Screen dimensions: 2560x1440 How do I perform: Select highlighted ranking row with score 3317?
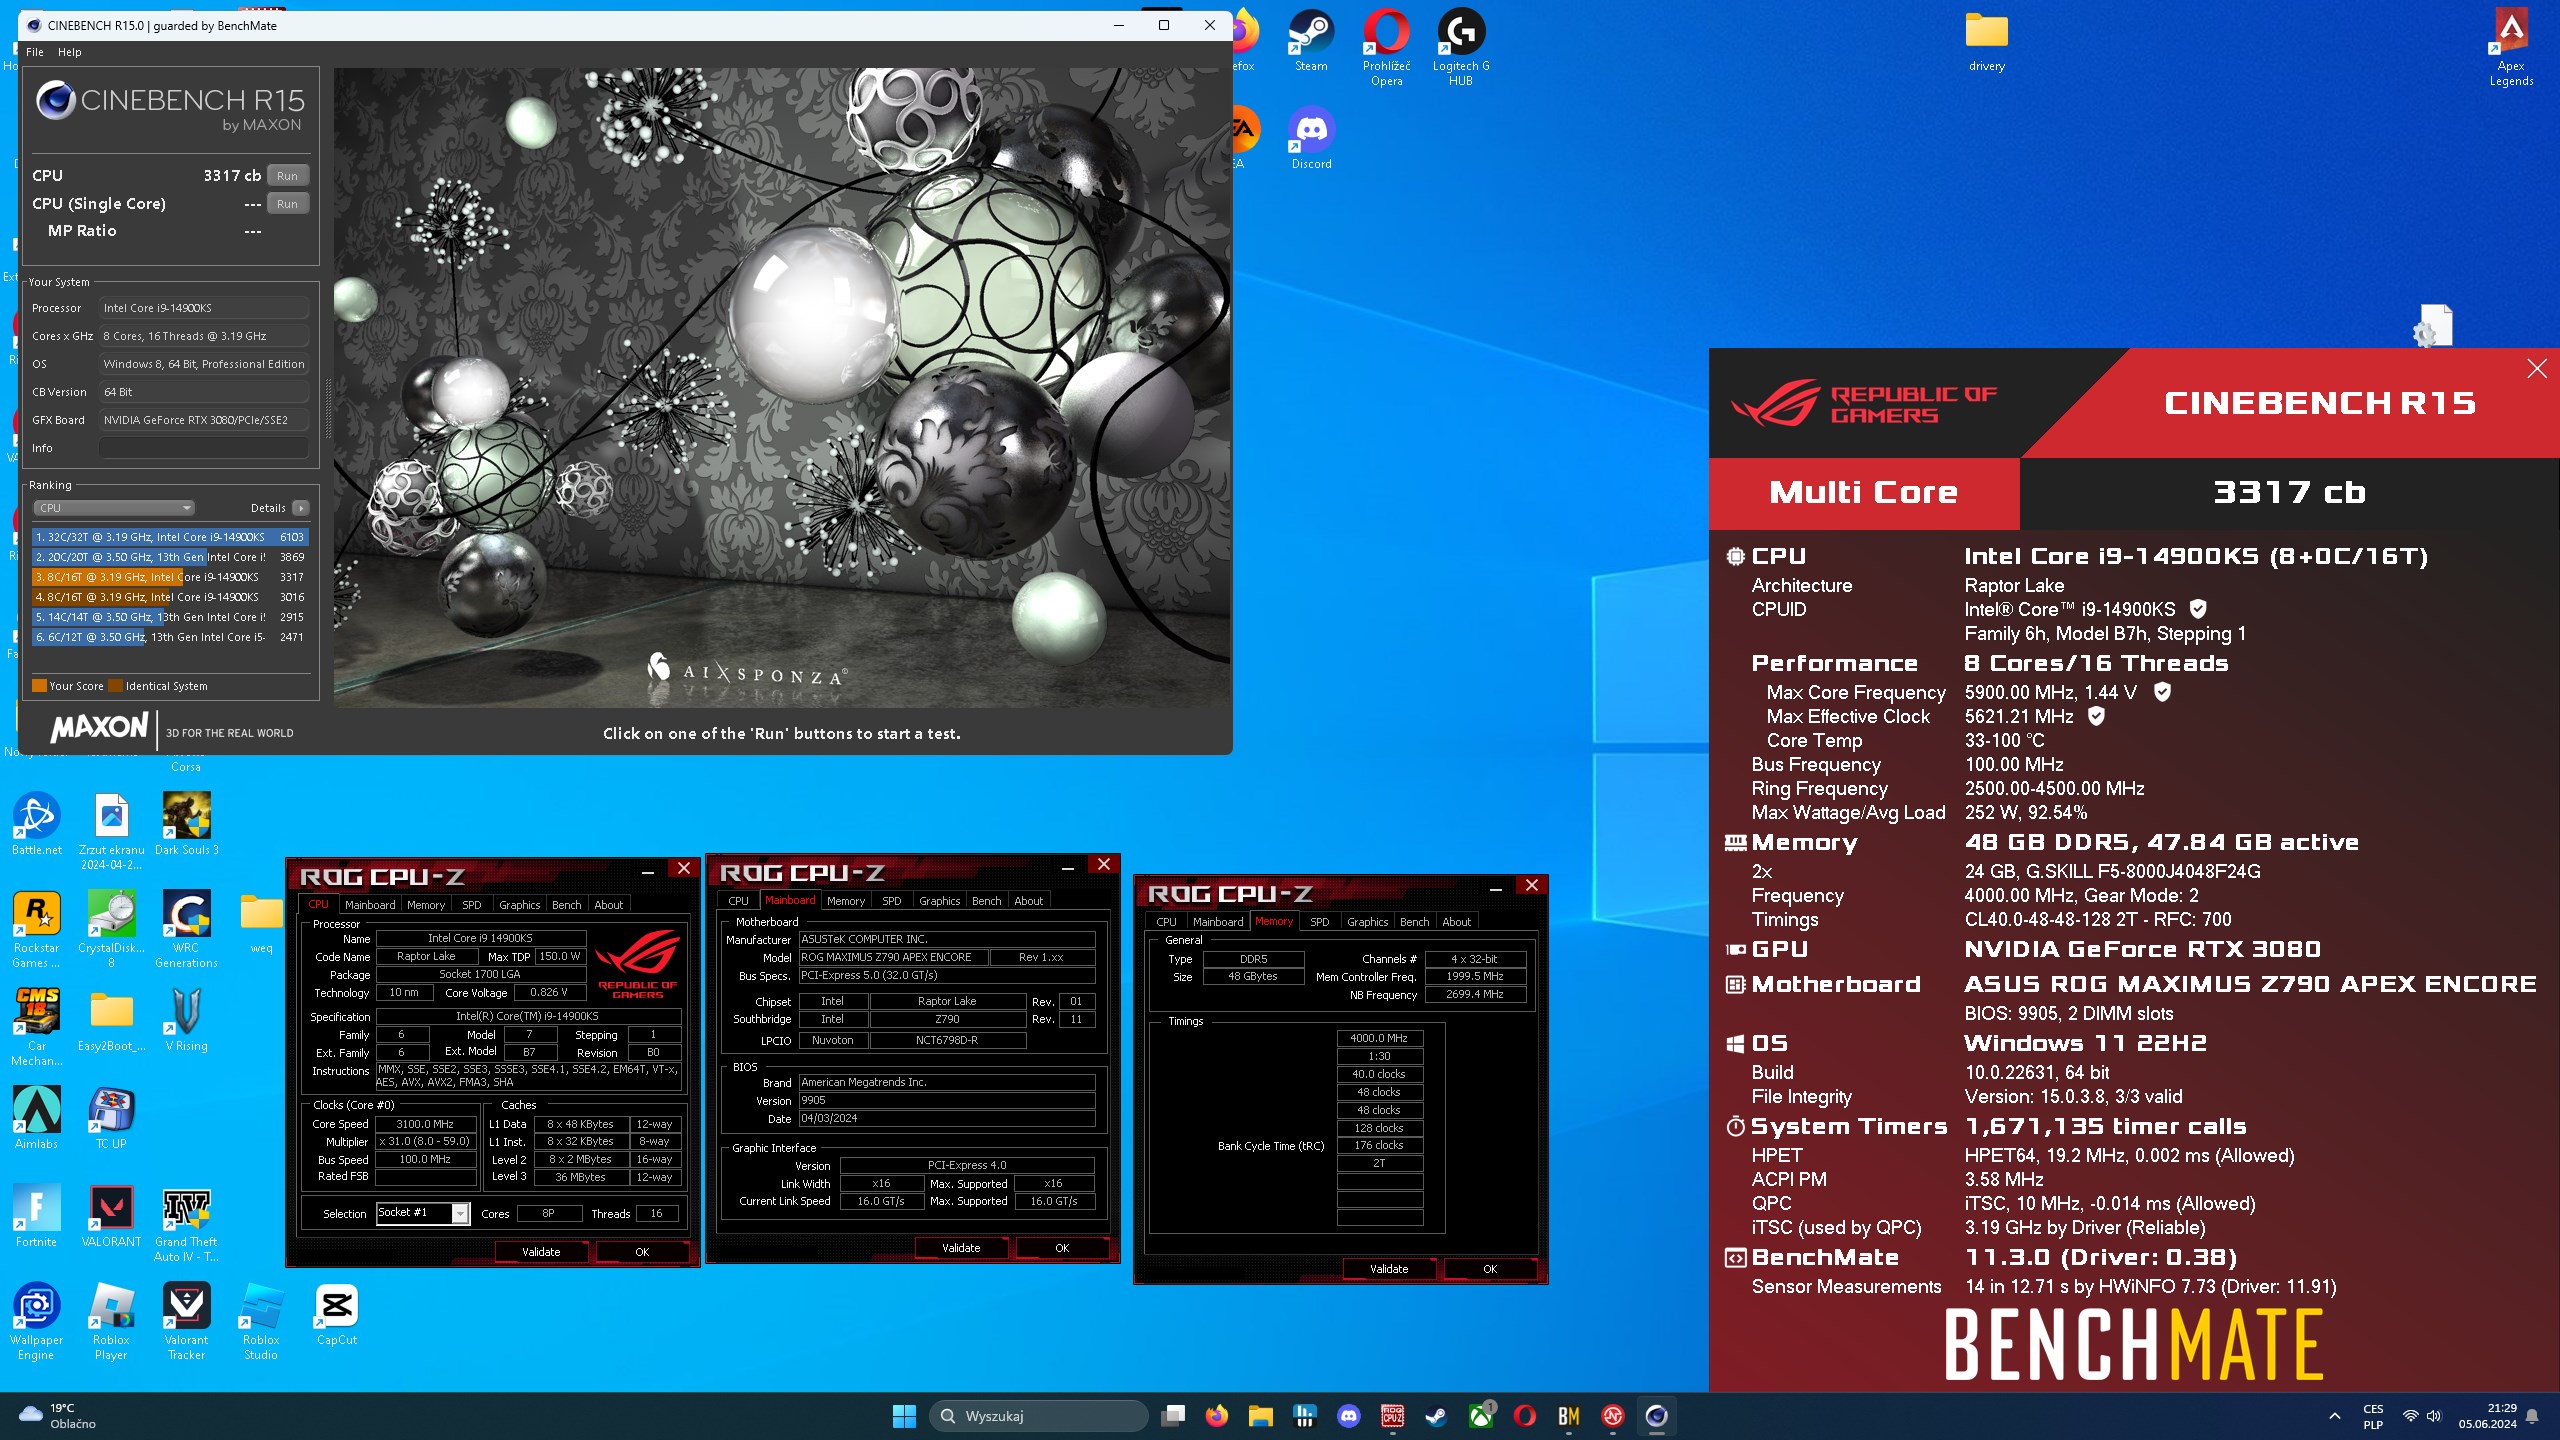[x=170, y=577]
